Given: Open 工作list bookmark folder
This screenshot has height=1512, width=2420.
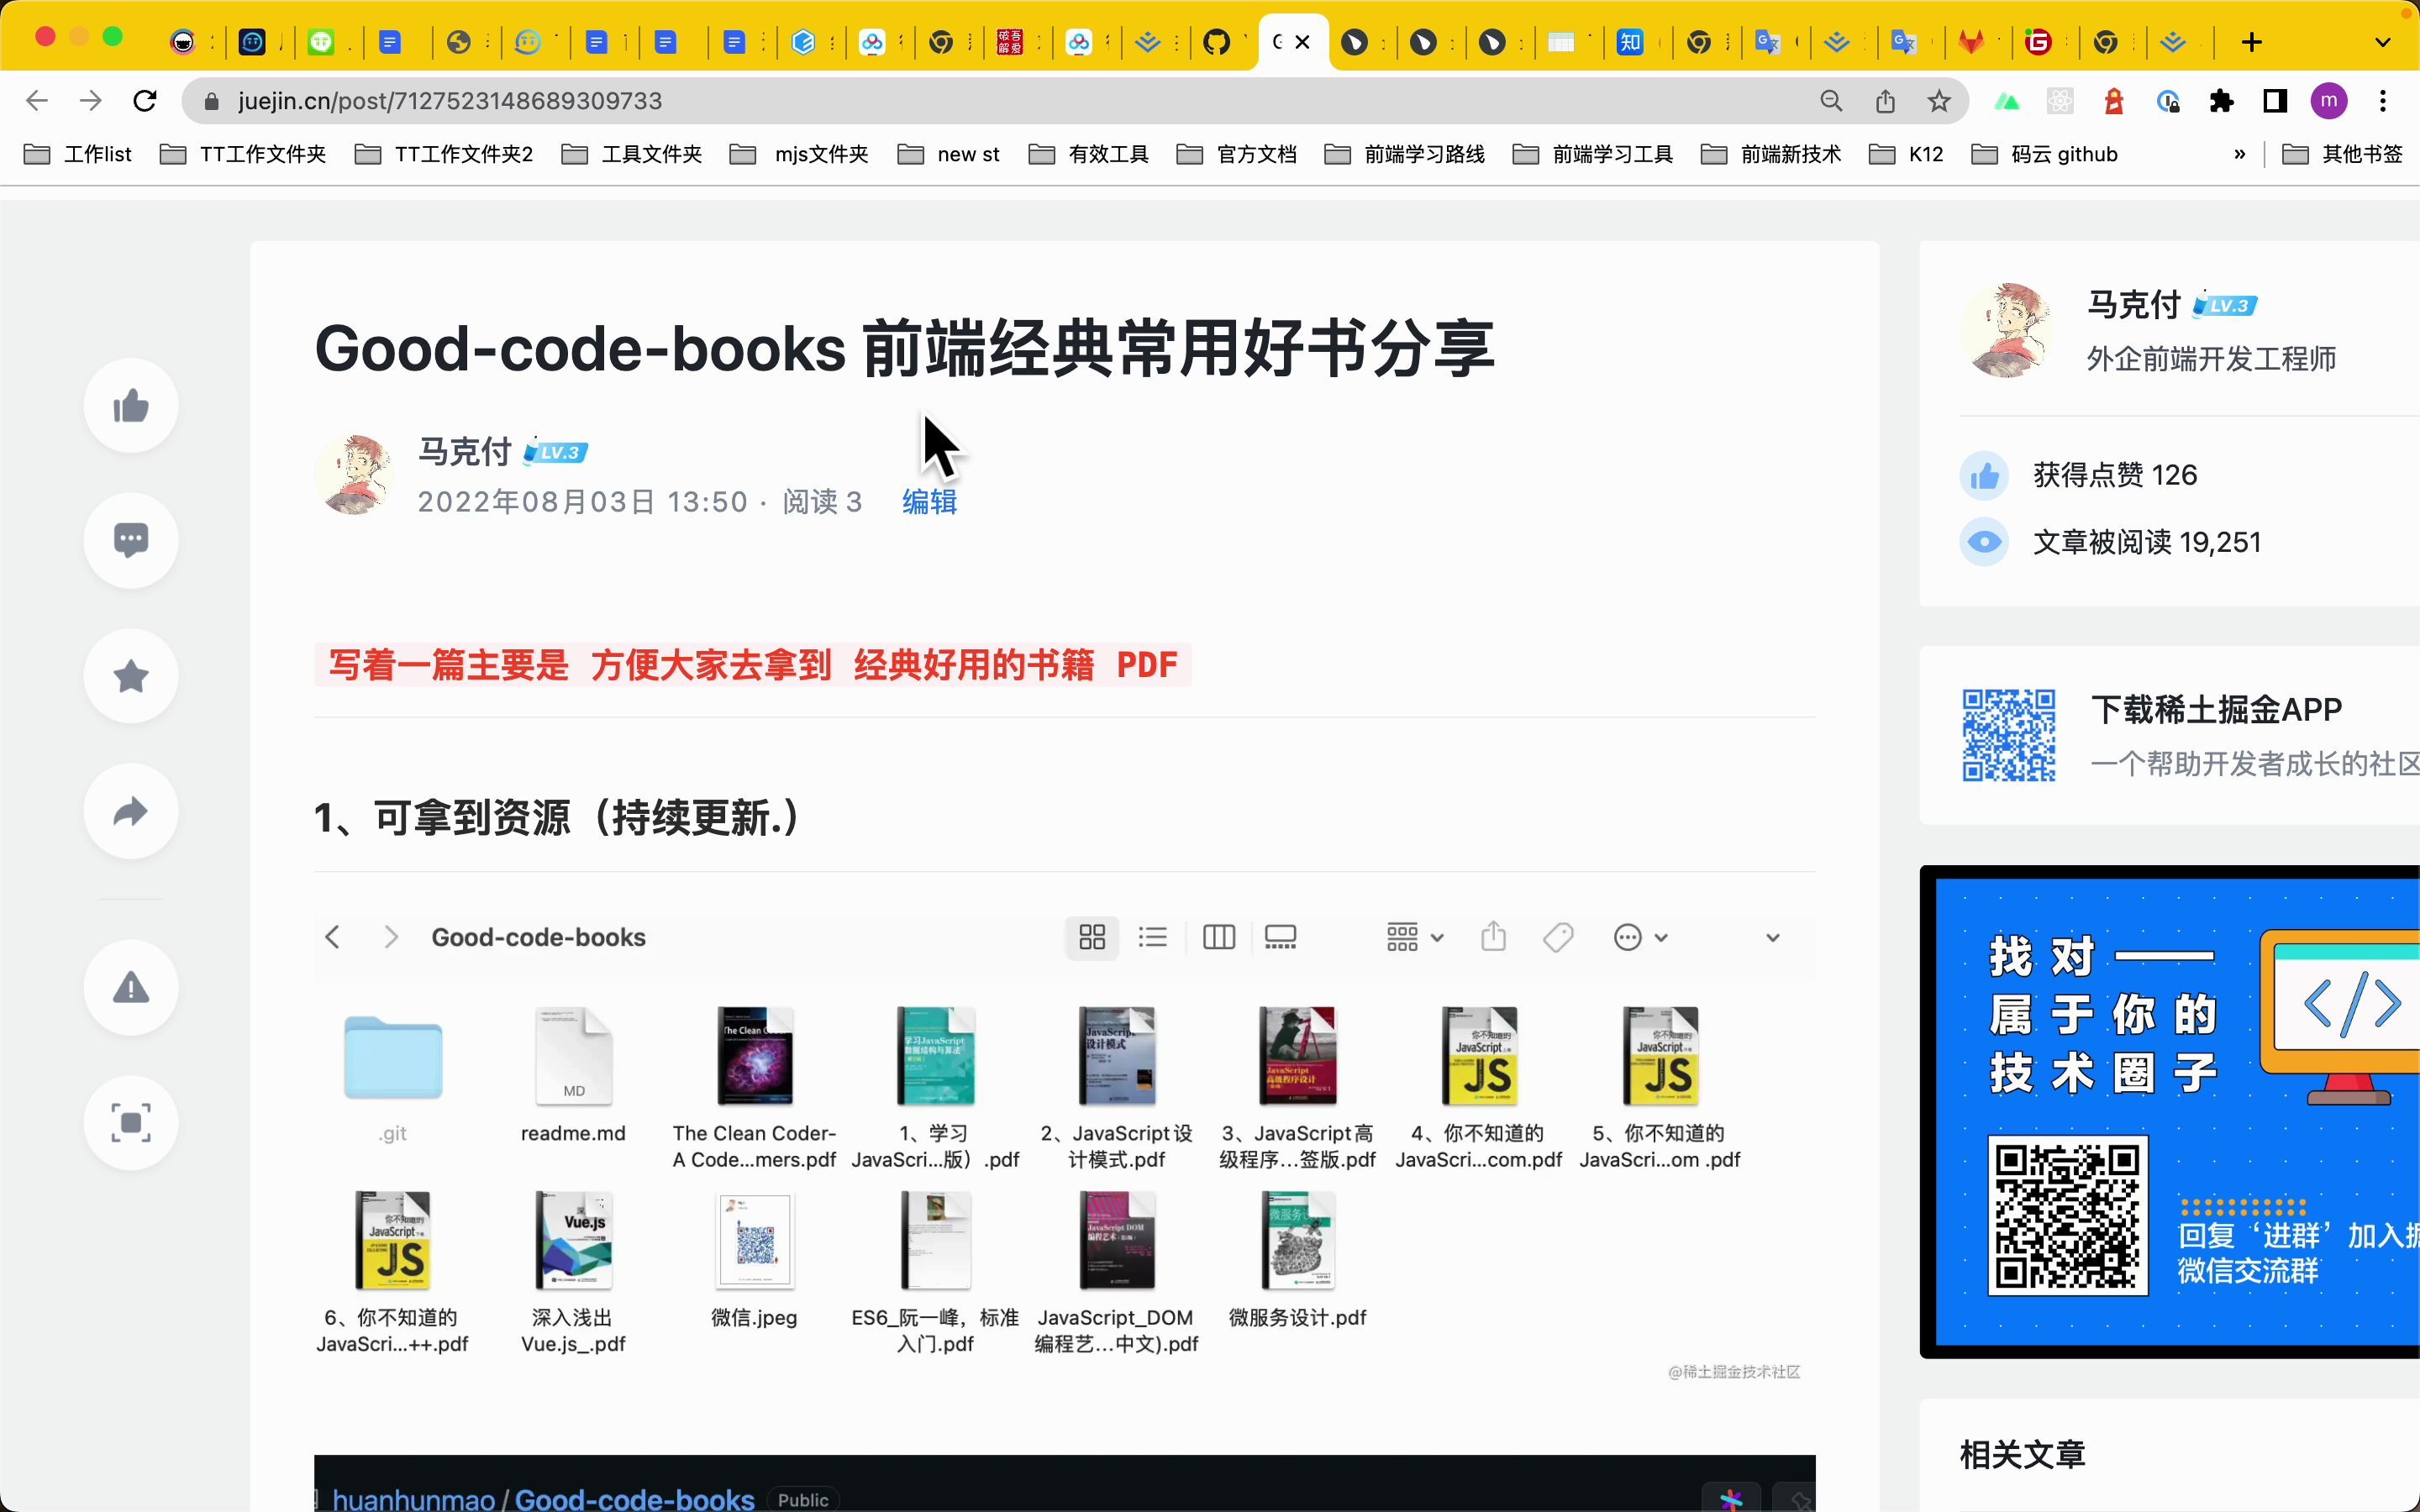Looking at the screenshot, I should click(x=78, y=154).
